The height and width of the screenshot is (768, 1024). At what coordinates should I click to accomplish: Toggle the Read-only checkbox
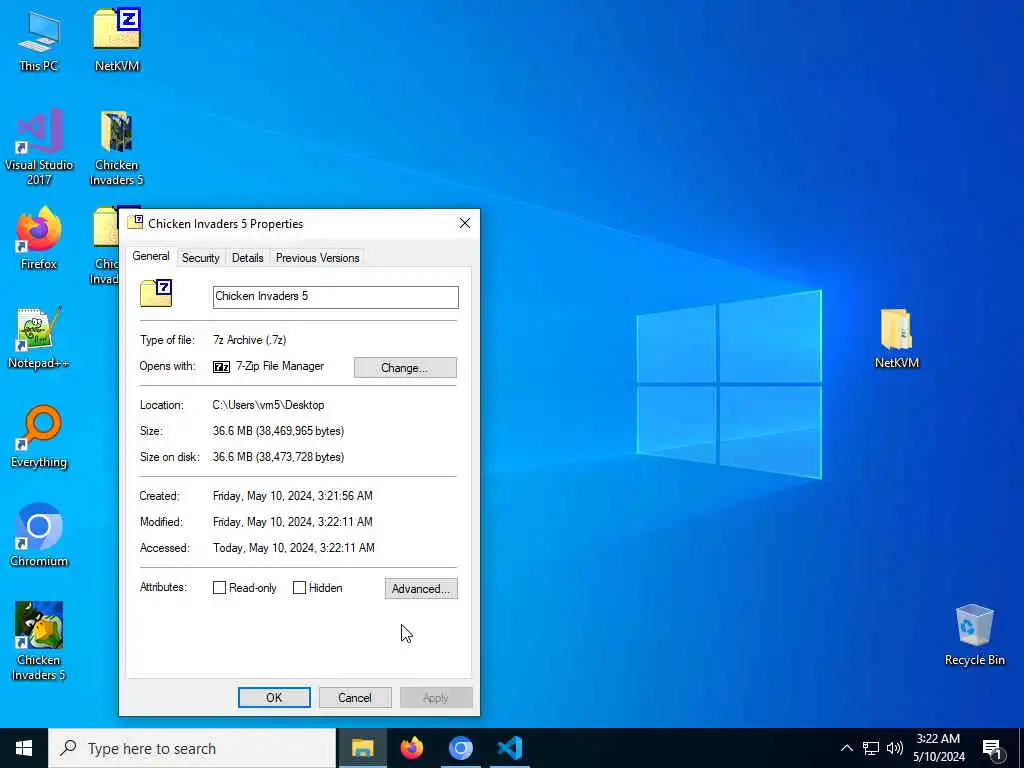click(219, 588)
